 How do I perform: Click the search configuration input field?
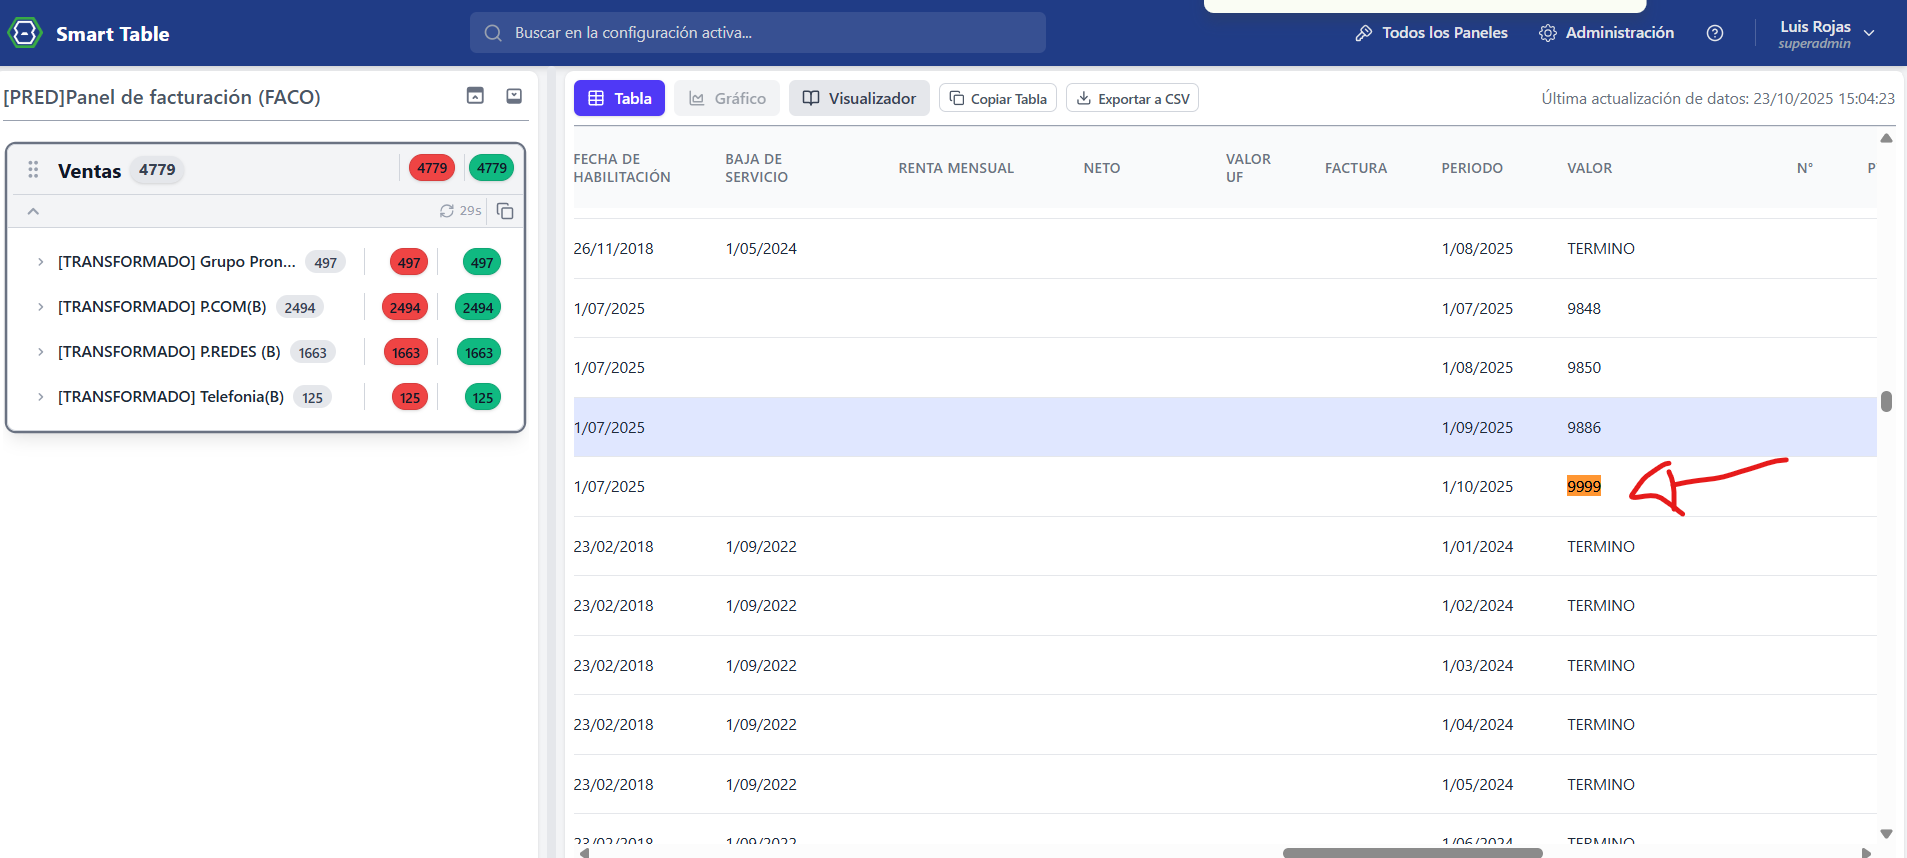757,33
